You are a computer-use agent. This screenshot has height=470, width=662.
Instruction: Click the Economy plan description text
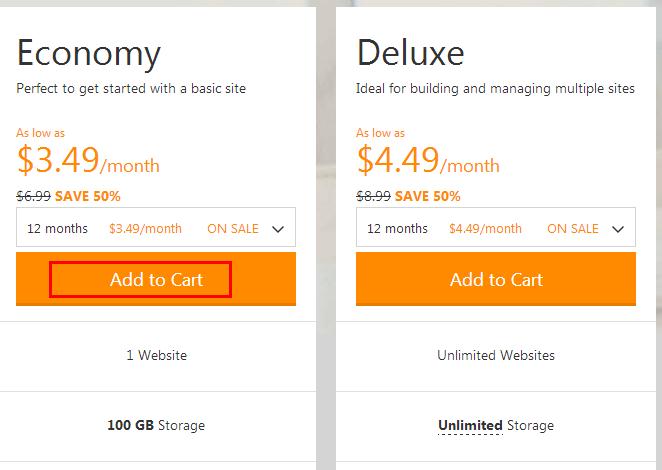(x=131, y=89)
